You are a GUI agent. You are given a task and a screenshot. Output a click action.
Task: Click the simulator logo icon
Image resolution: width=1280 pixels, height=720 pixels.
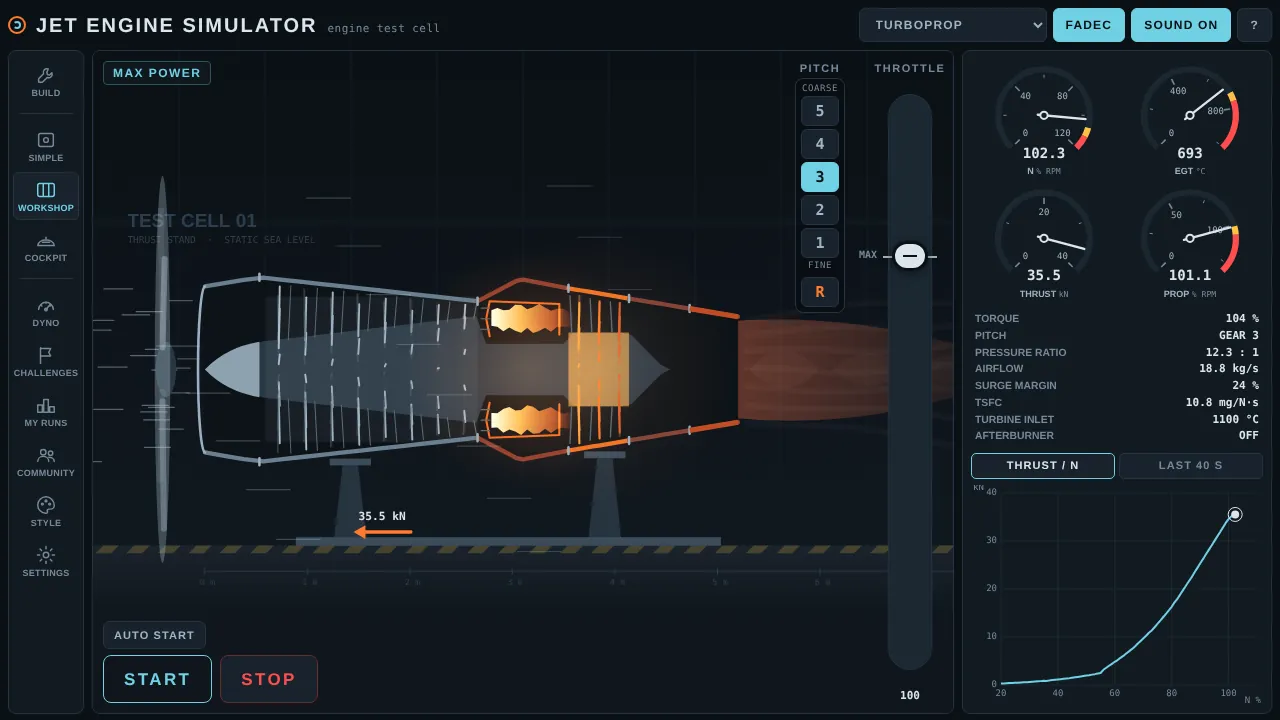17,25
